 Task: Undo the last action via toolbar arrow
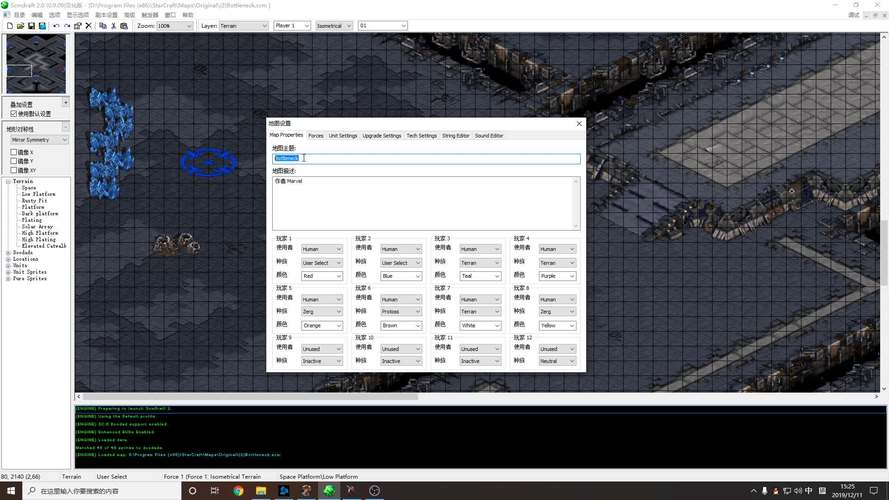56,26
